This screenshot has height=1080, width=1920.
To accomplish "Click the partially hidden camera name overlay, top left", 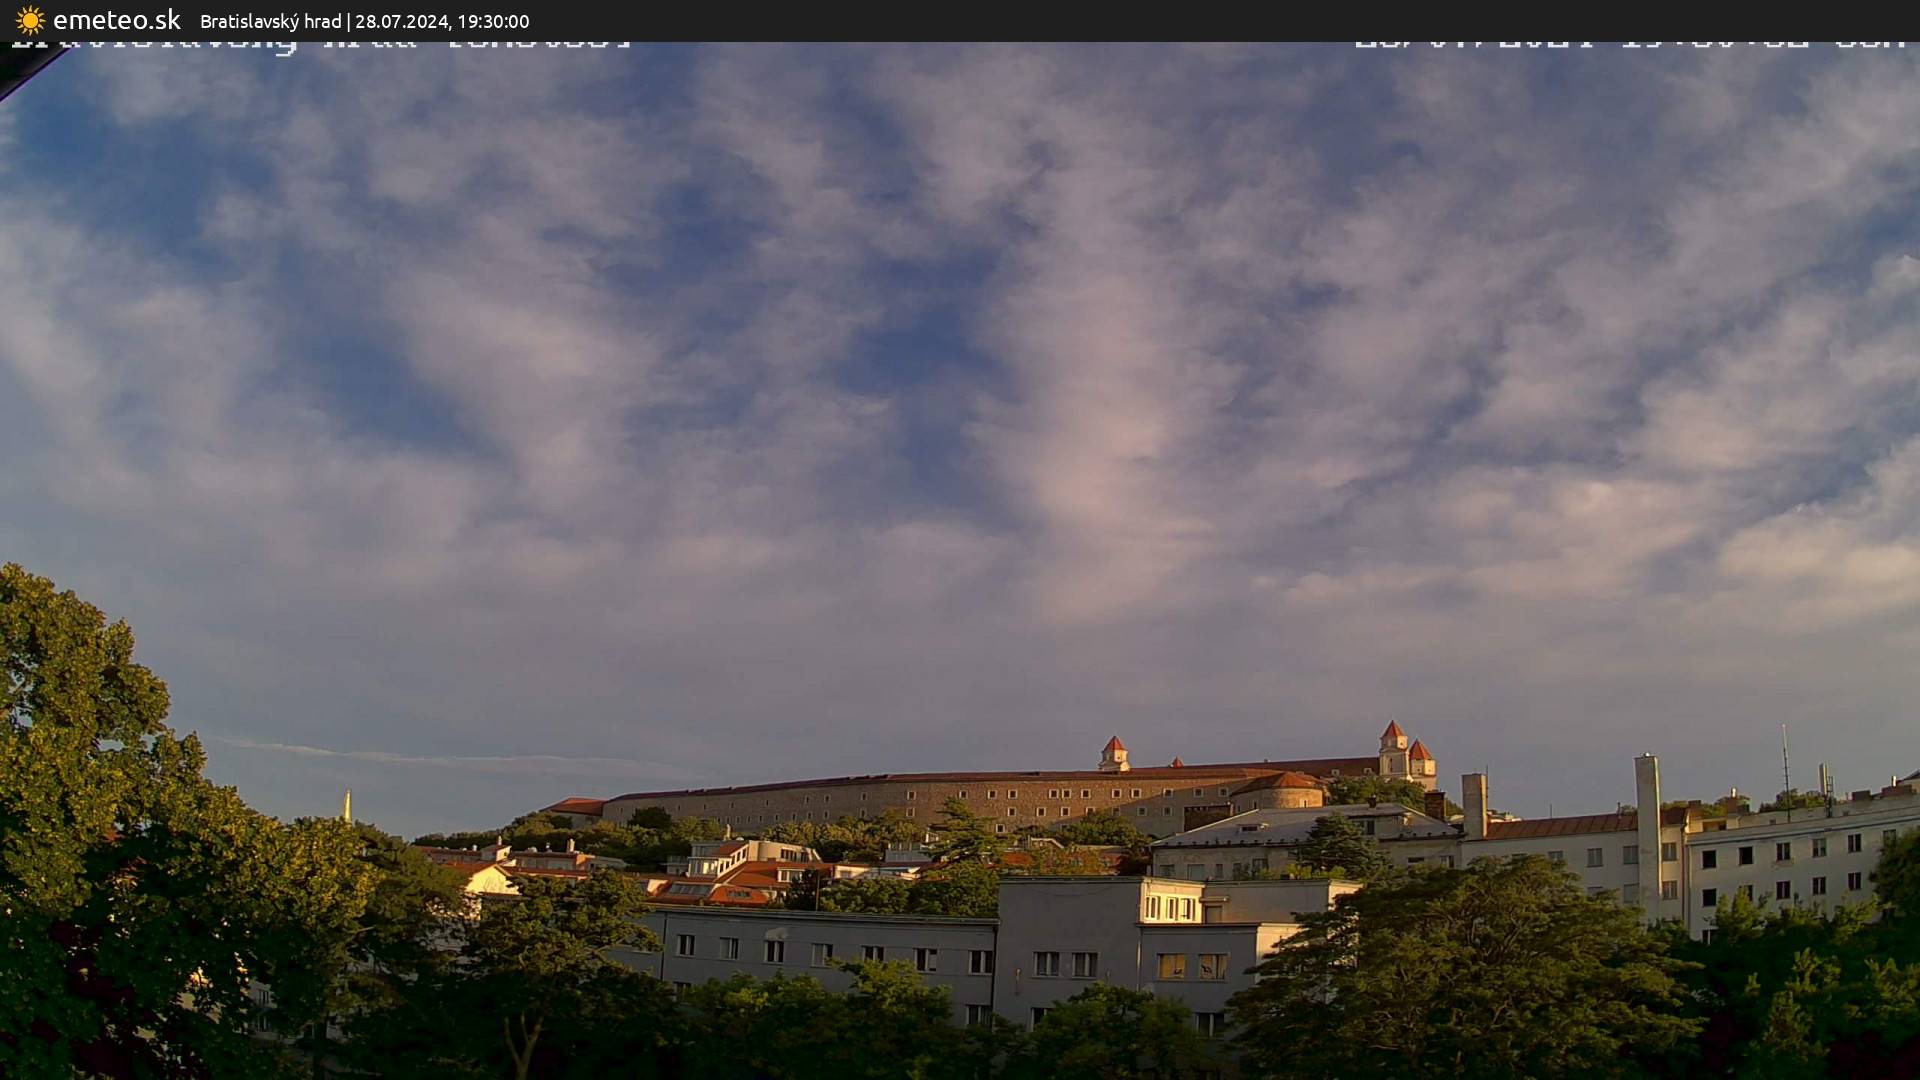I will [x=320, y=45].
